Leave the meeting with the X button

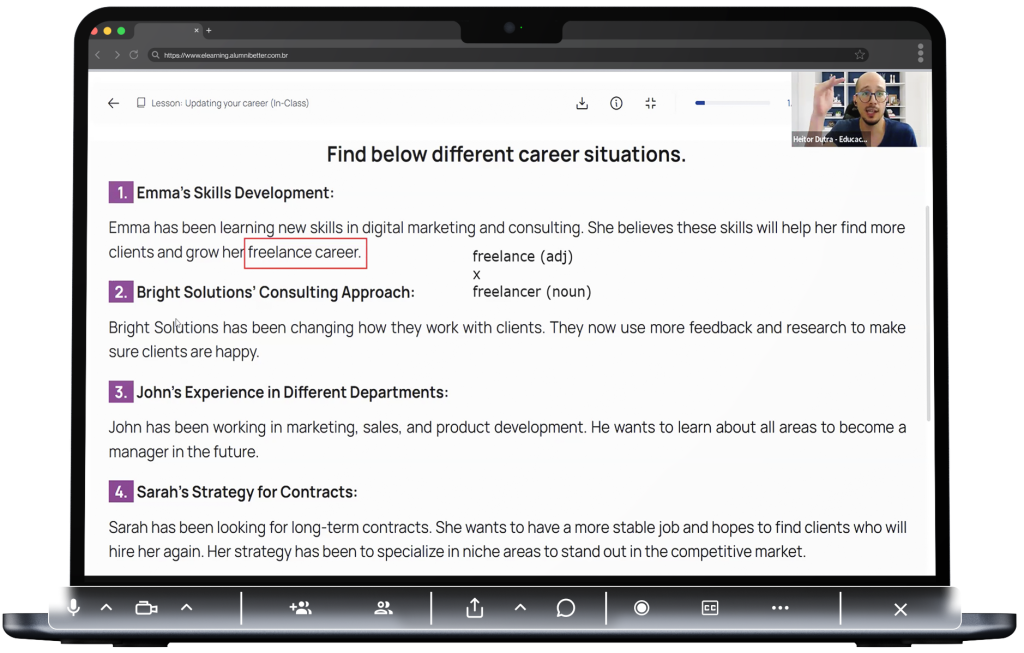[x=900, y=609]
